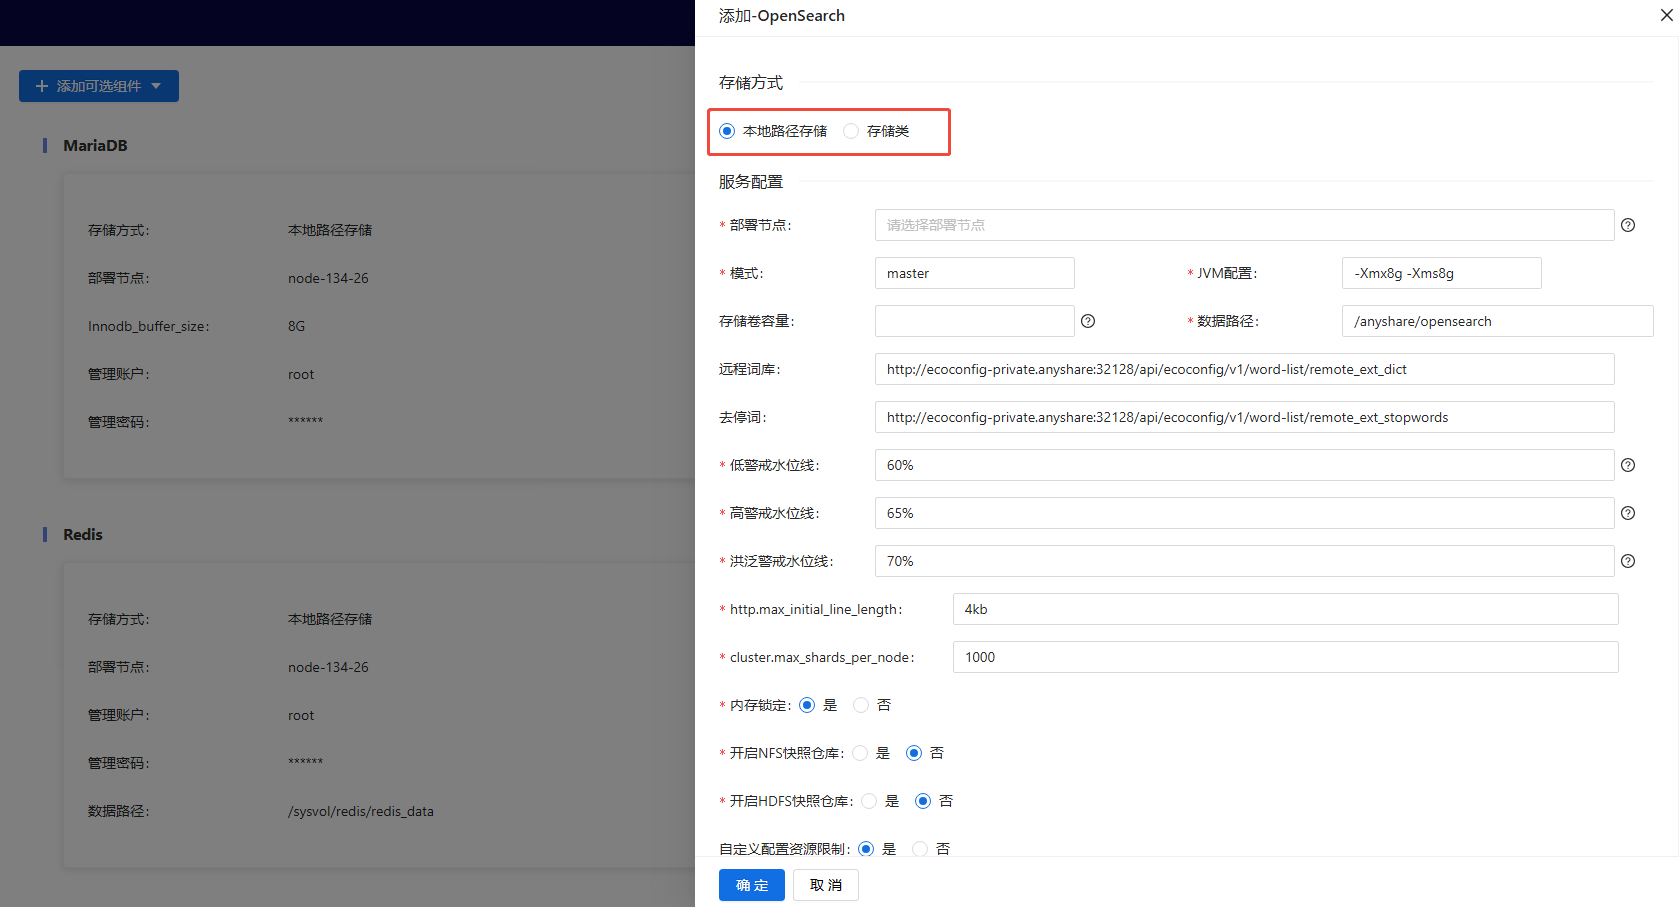Click help icon beside deployment node field

pyautogui.click(x=1628, y=225)
